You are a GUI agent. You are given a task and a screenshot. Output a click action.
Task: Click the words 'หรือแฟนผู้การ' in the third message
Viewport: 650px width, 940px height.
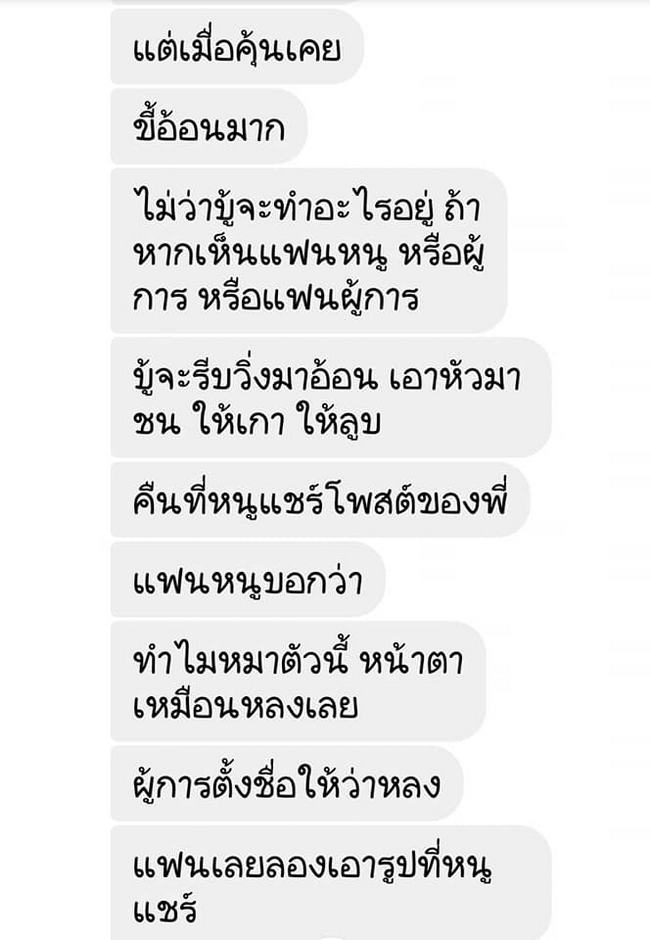[x=308, y=298]
